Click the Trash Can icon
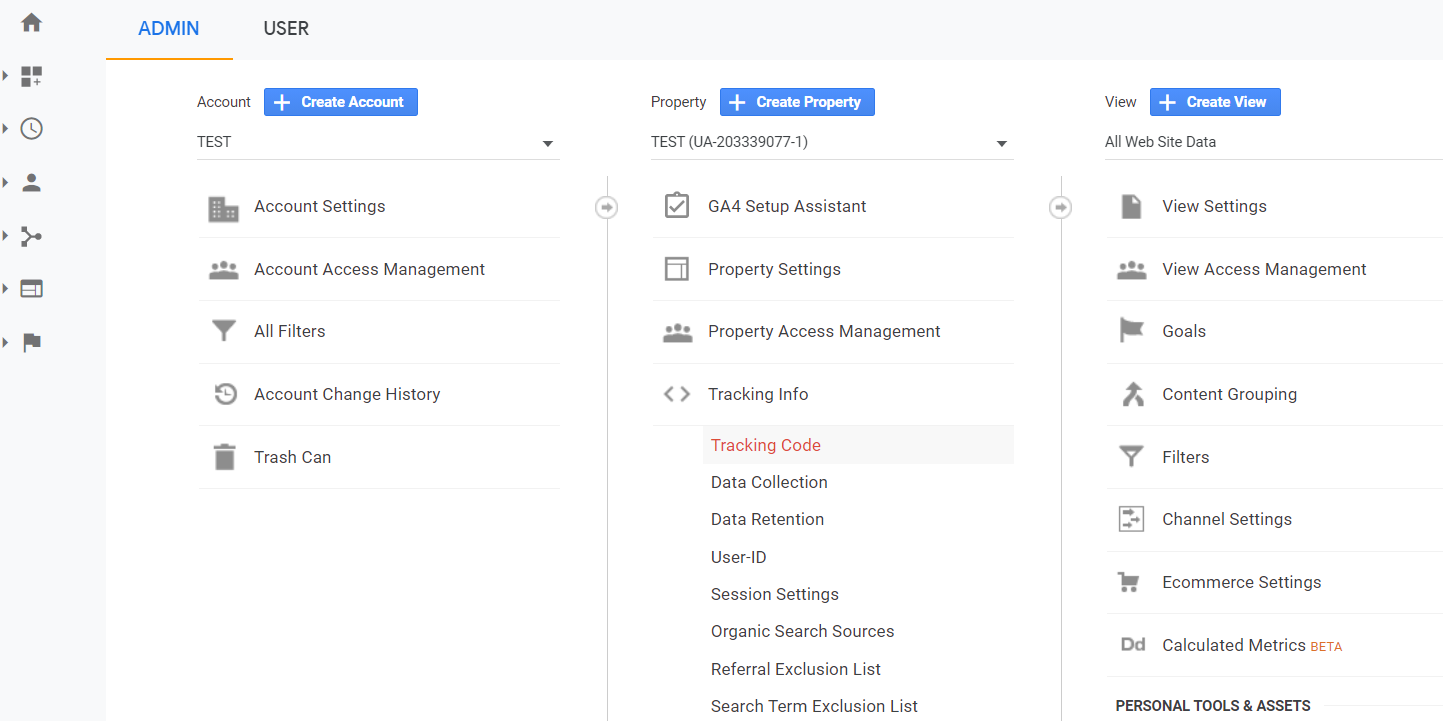This screenshot has width=1443, height=721. 224,457
